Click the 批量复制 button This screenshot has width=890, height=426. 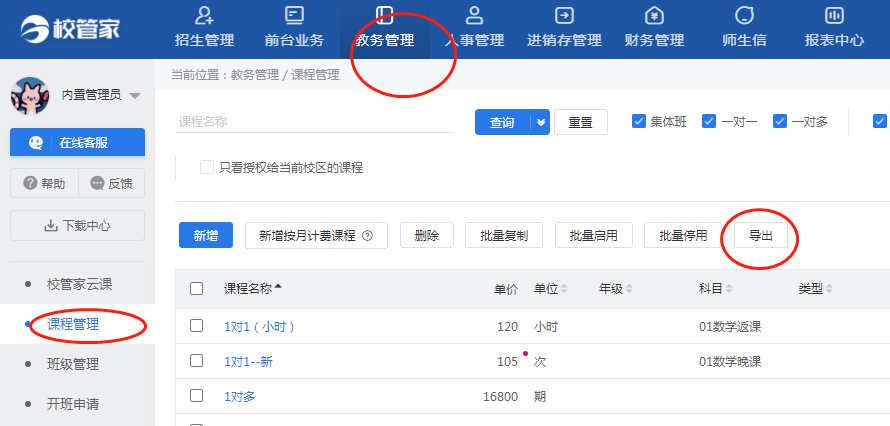click(x=504, y=235)
